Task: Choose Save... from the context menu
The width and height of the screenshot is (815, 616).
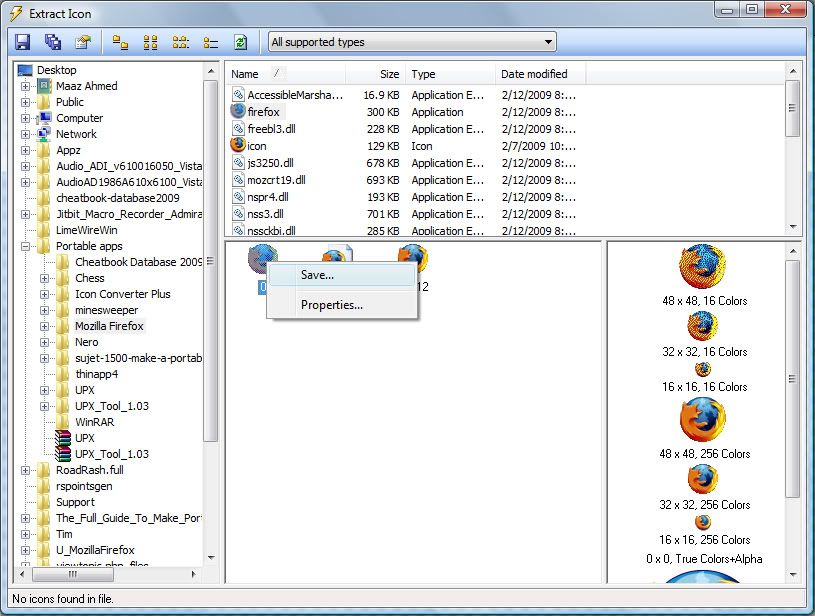Action: [317, 275]
